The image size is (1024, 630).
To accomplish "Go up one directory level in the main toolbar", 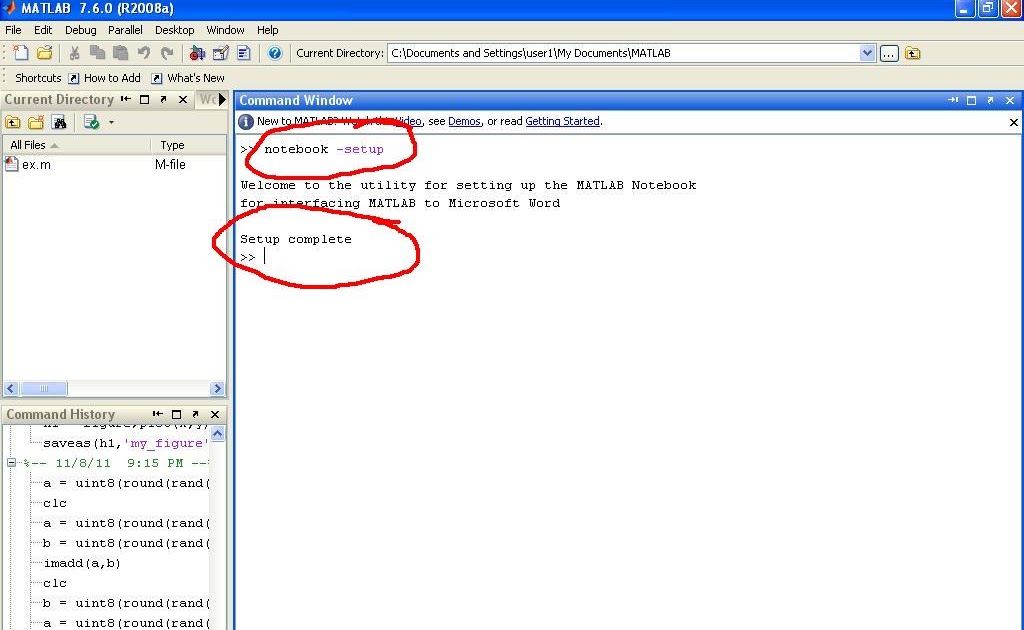I will point(912,54).
